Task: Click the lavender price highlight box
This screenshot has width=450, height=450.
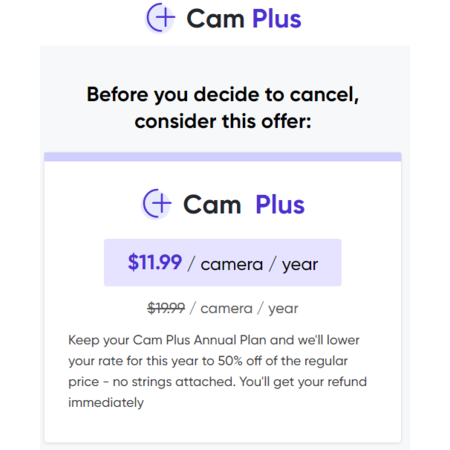Action: tap(223, 262)
